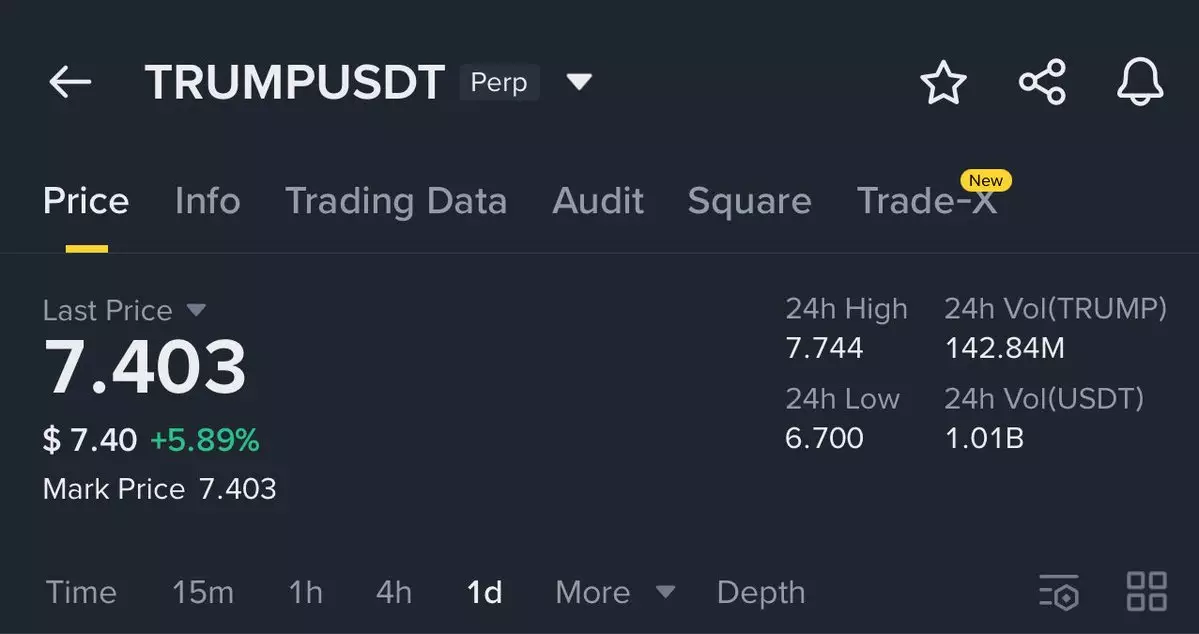Switch to the Info tab
This screenshot has width=1199, height=634.
(x=207, y=201)
